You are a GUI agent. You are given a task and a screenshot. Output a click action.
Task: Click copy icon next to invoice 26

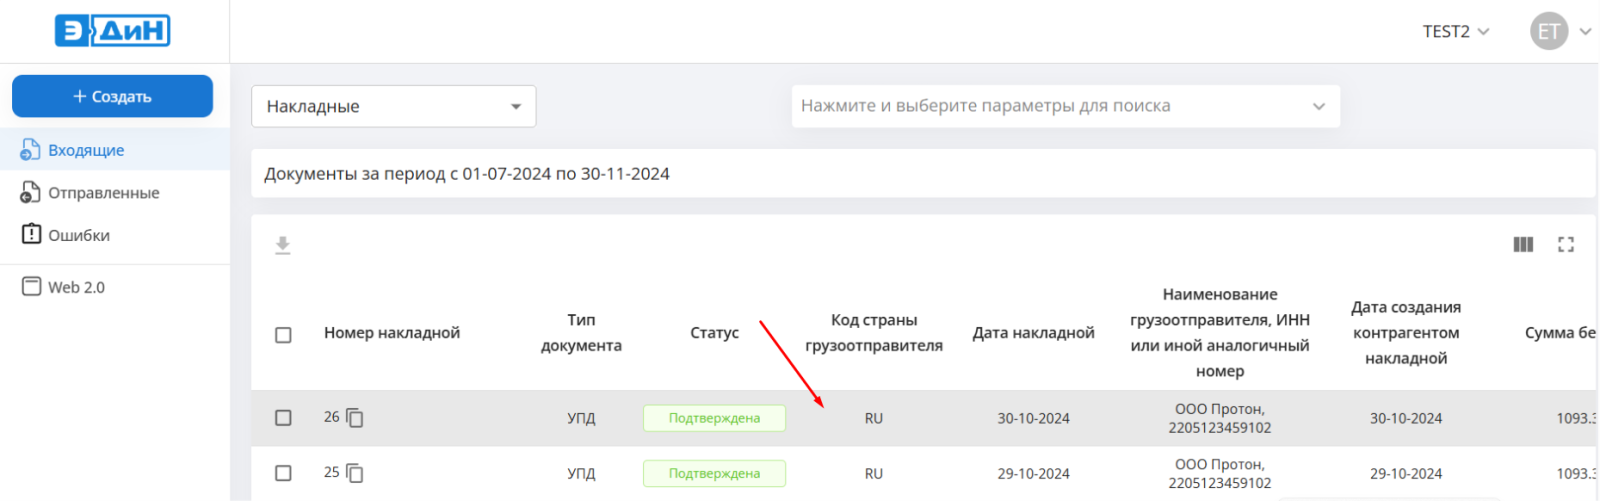tap(355, 418)
